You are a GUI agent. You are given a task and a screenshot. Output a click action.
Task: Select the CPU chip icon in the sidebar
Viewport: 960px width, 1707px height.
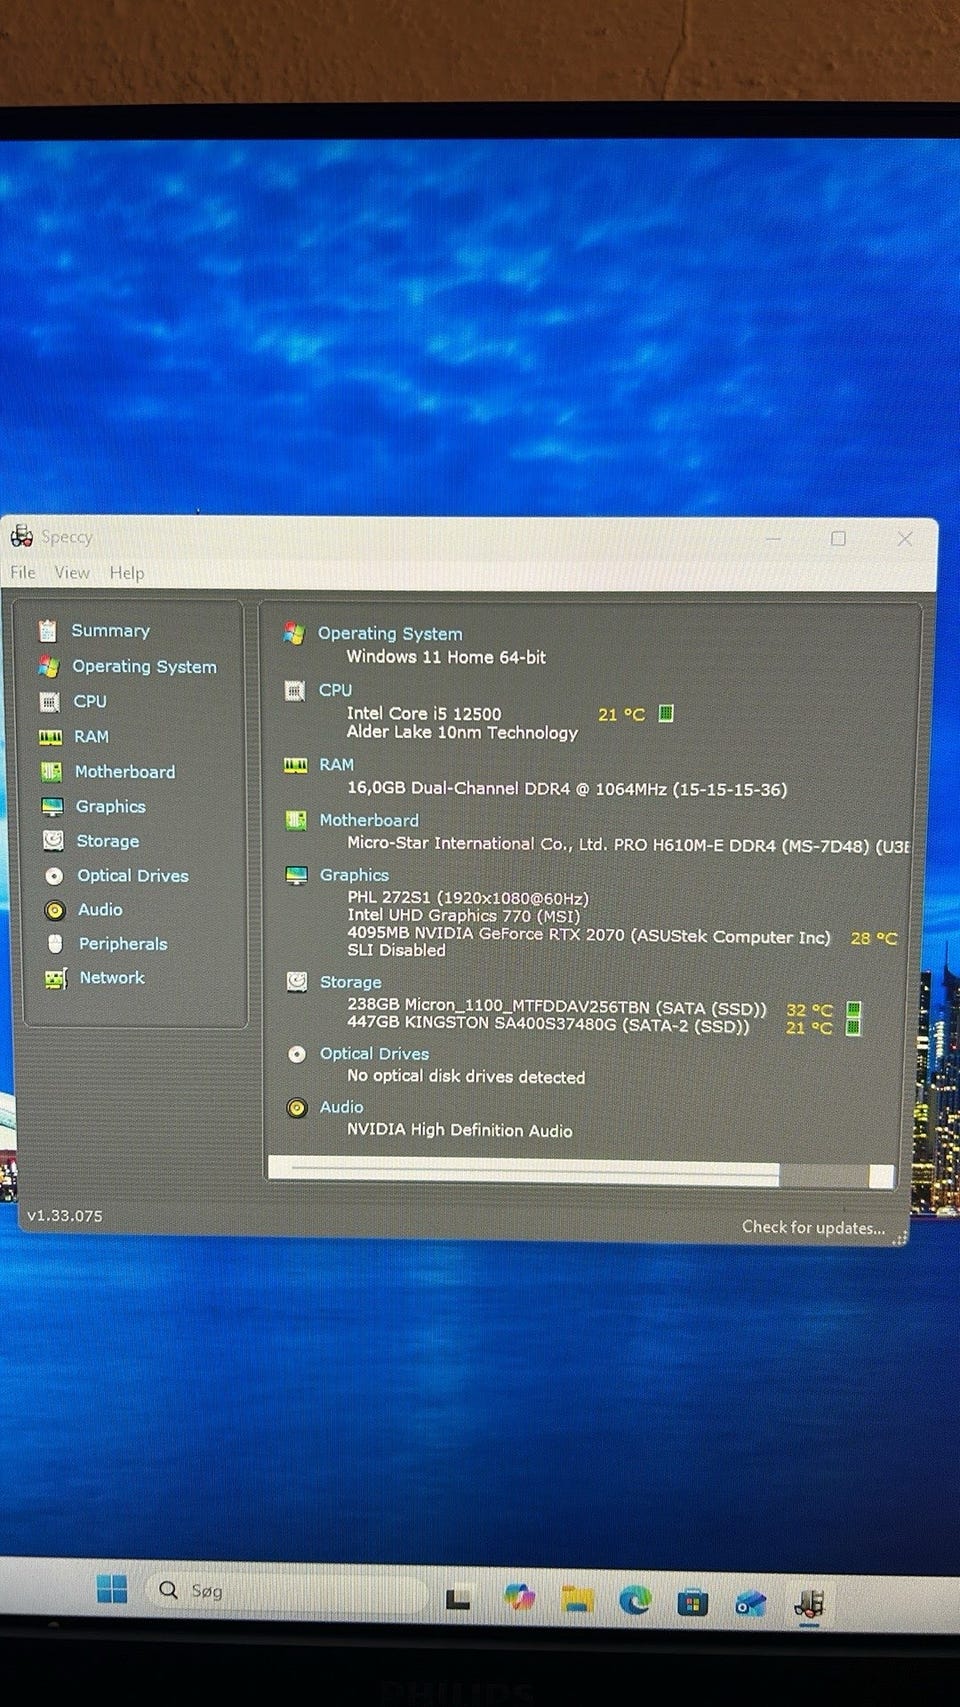click(x=49, y=702)
